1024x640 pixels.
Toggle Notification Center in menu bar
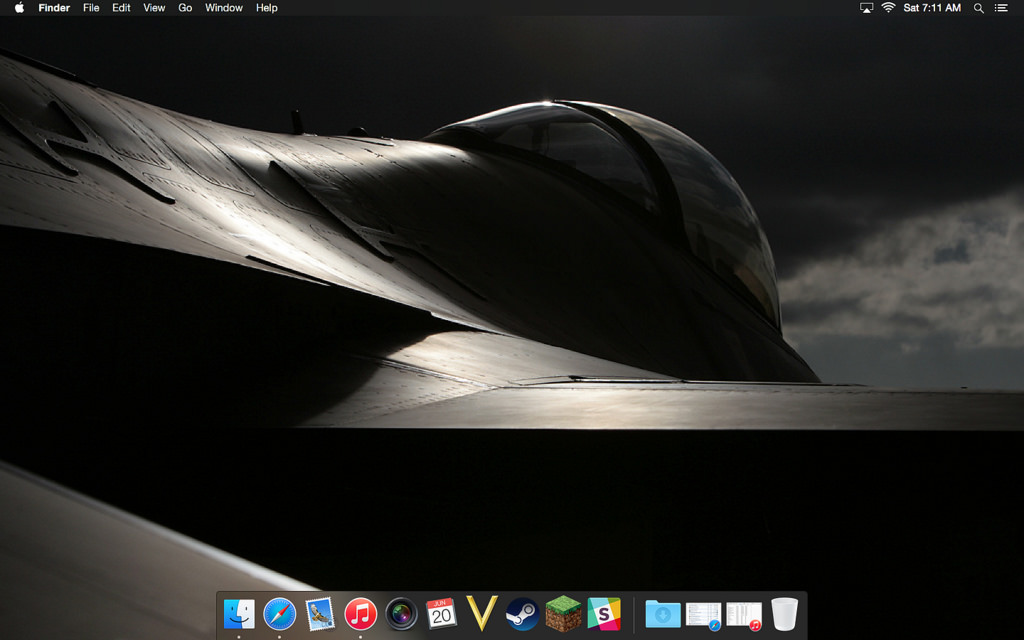[x=1001, y=8]
